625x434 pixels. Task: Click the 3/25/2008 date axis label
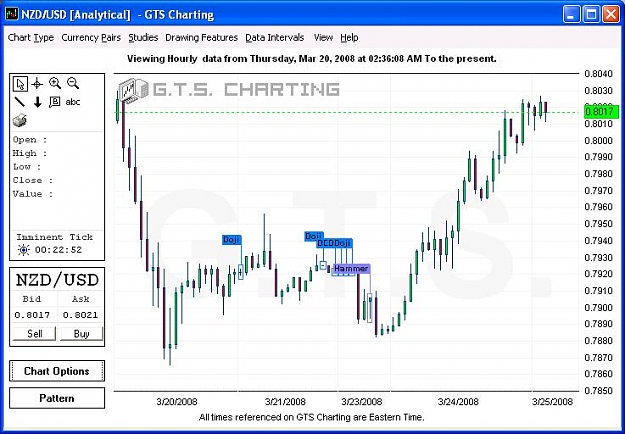552,401
